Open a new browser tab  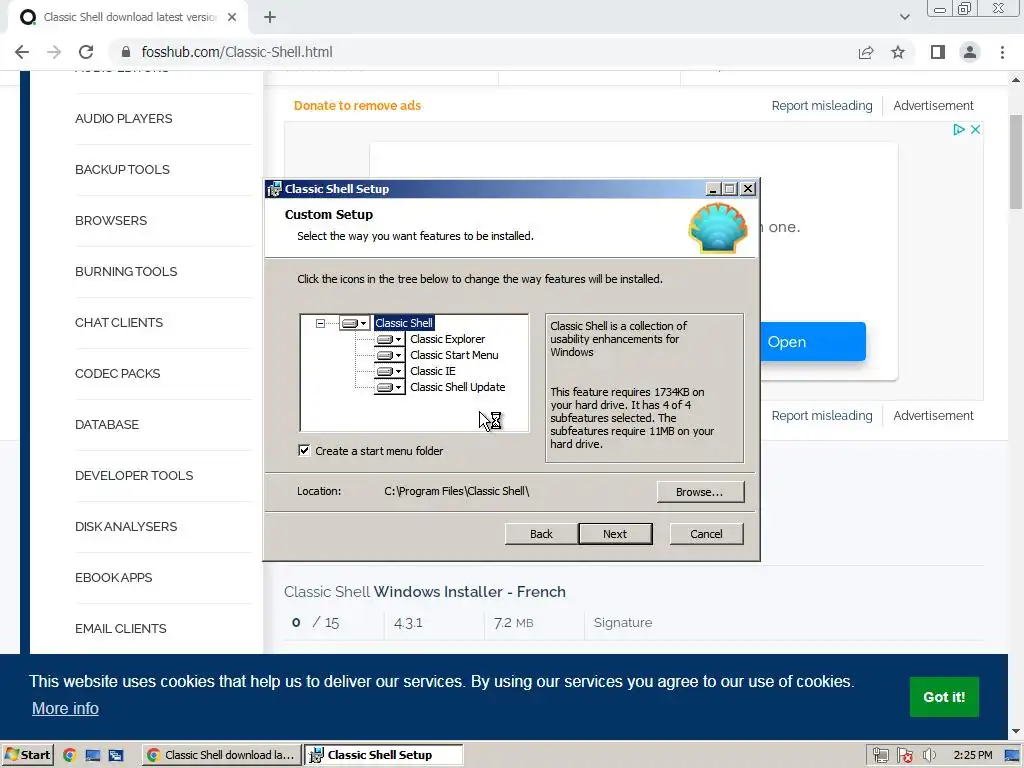click(270, 18)
